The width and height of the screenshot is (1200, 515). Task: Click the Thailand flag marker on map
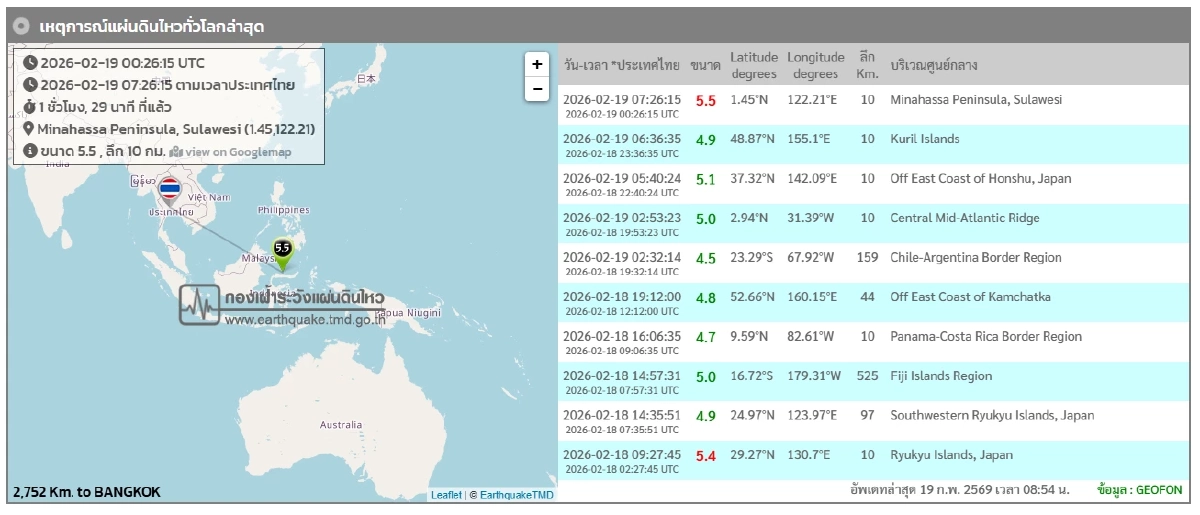pos(170,189)
